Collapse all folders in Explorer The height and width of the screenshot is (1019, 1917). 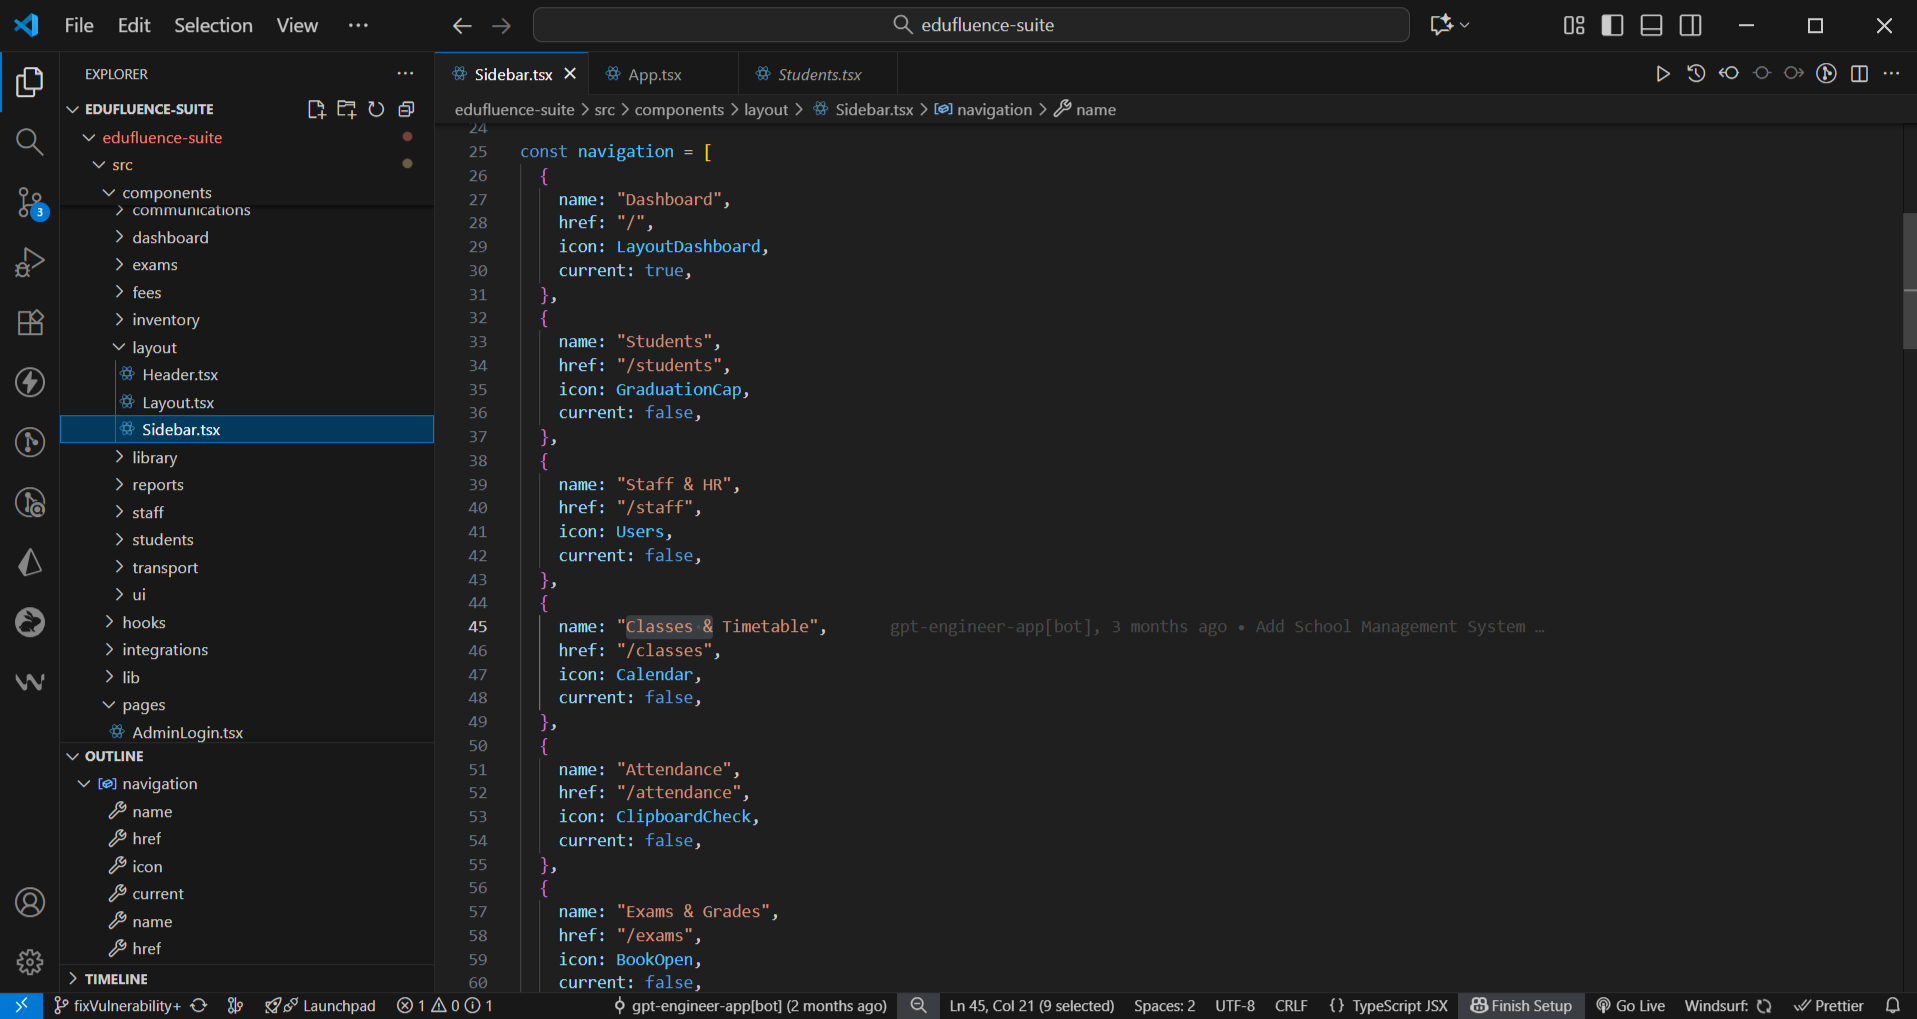[406, 109]
